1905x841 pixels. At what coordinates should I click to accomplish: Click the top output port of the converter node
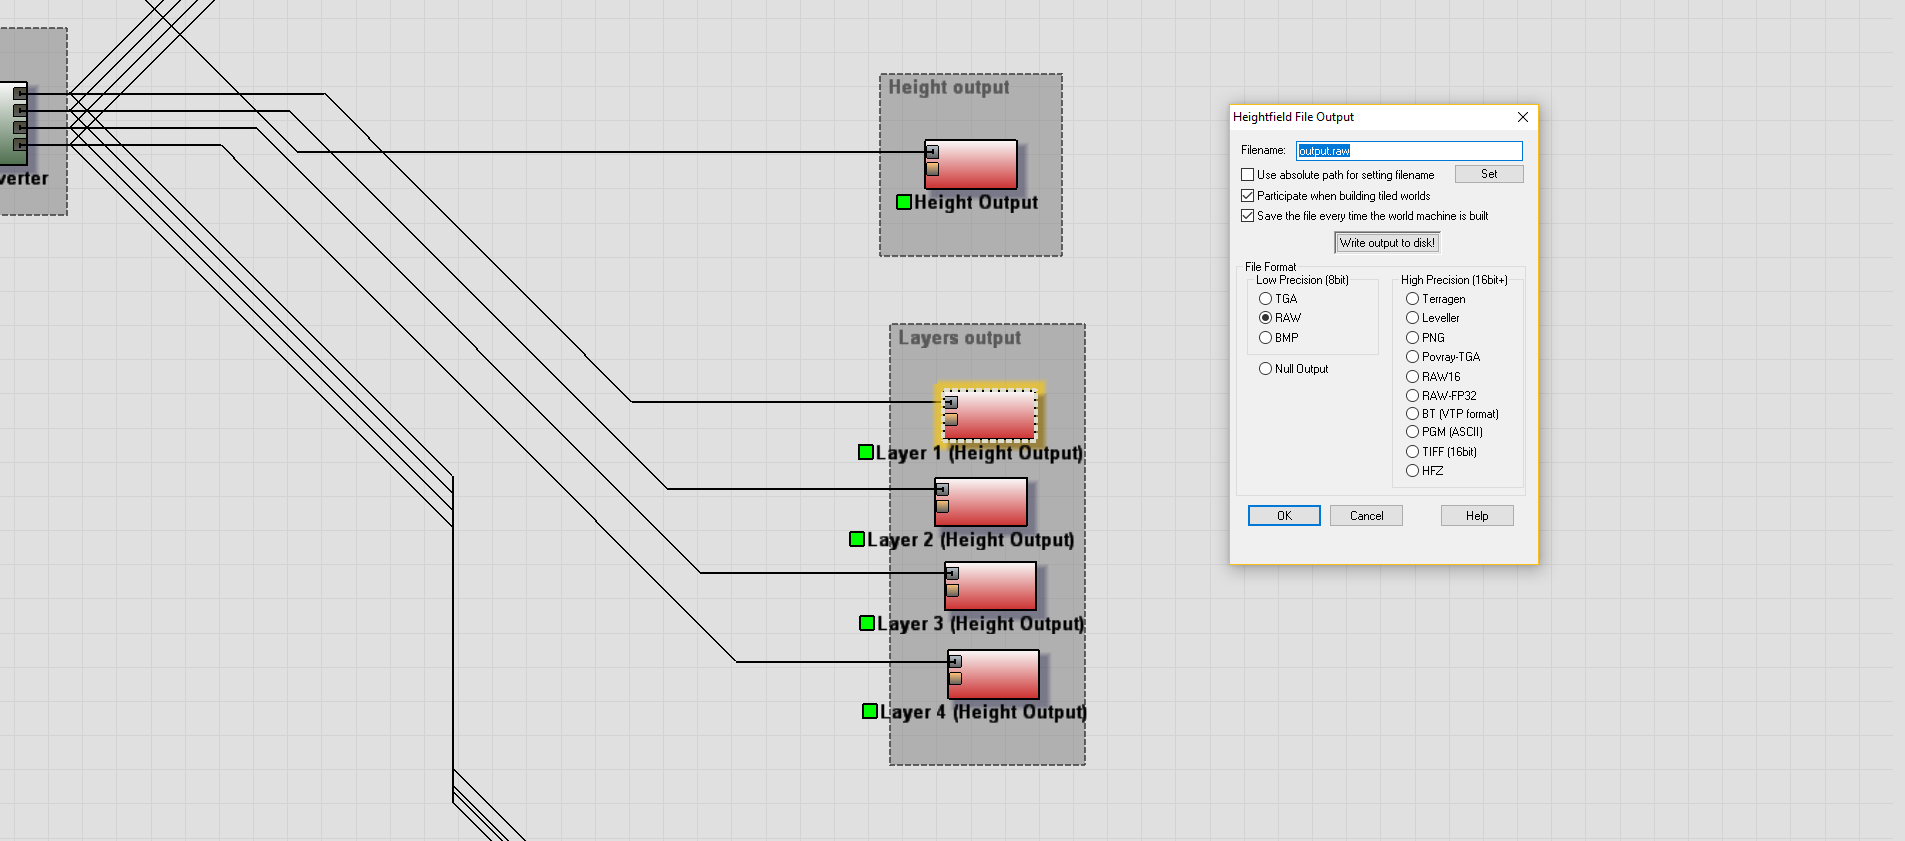click(20, 94)
